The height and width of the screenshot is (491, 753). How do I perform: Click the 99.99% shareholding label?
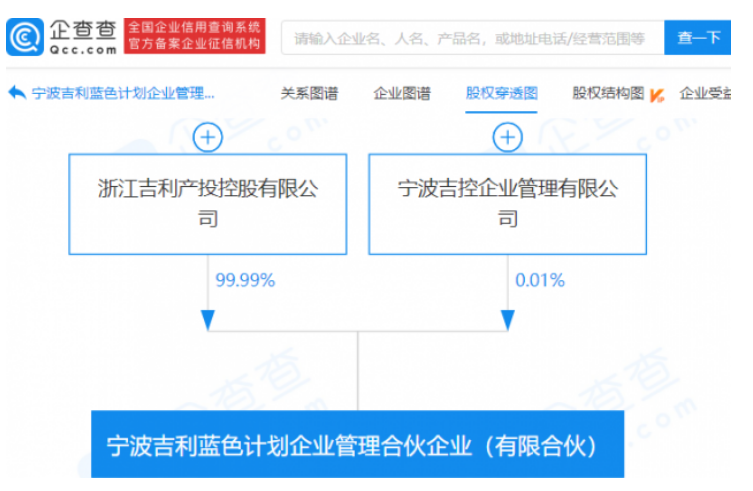(x=245, y=280)
